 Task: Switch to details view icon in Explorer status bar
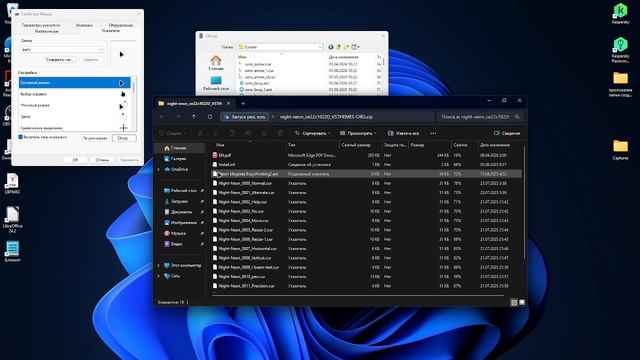click(514, 302)
